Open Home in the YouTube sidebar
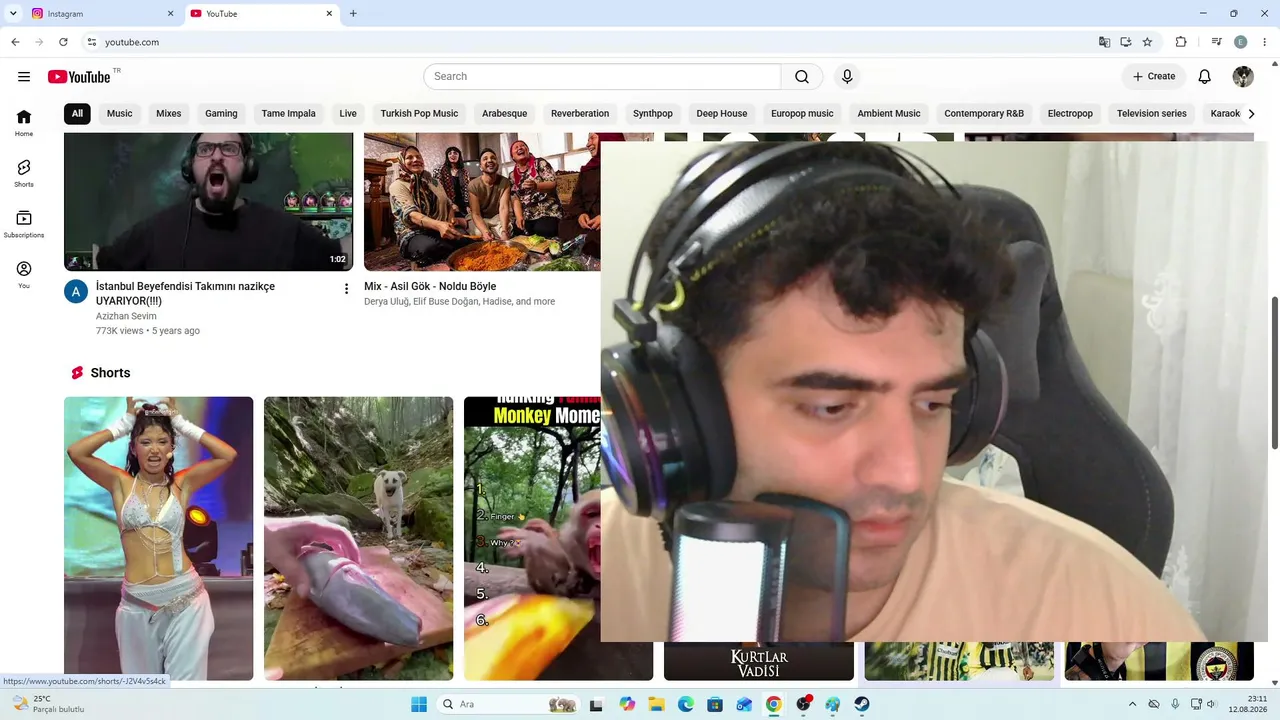The height and width of the screenshot is (720, 1280). pyautogui.click(x=24, y=123)
